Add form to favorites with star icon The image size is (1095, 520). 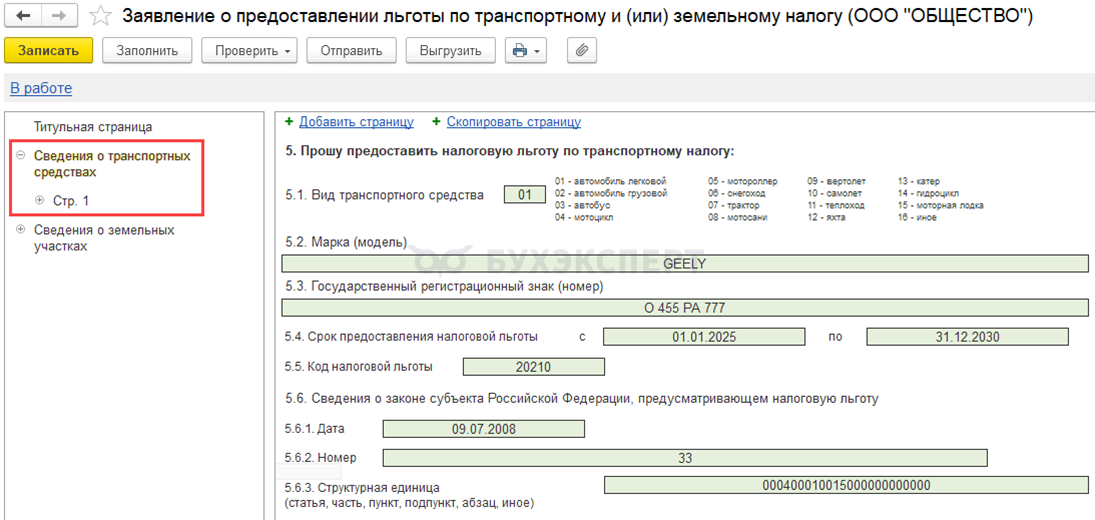coord(101,15)
